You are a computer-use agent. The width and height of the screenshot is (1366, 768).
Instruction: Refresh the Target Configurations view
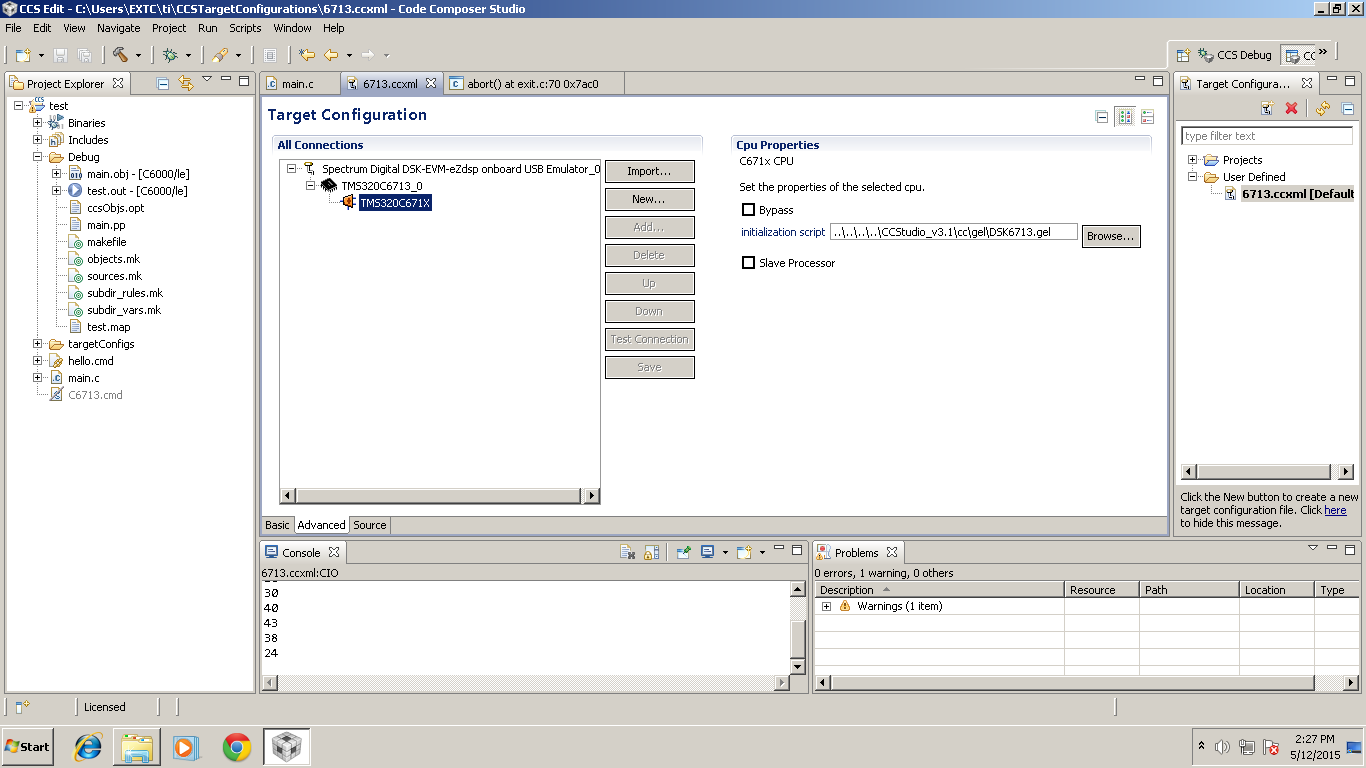tap(1323, 108)
